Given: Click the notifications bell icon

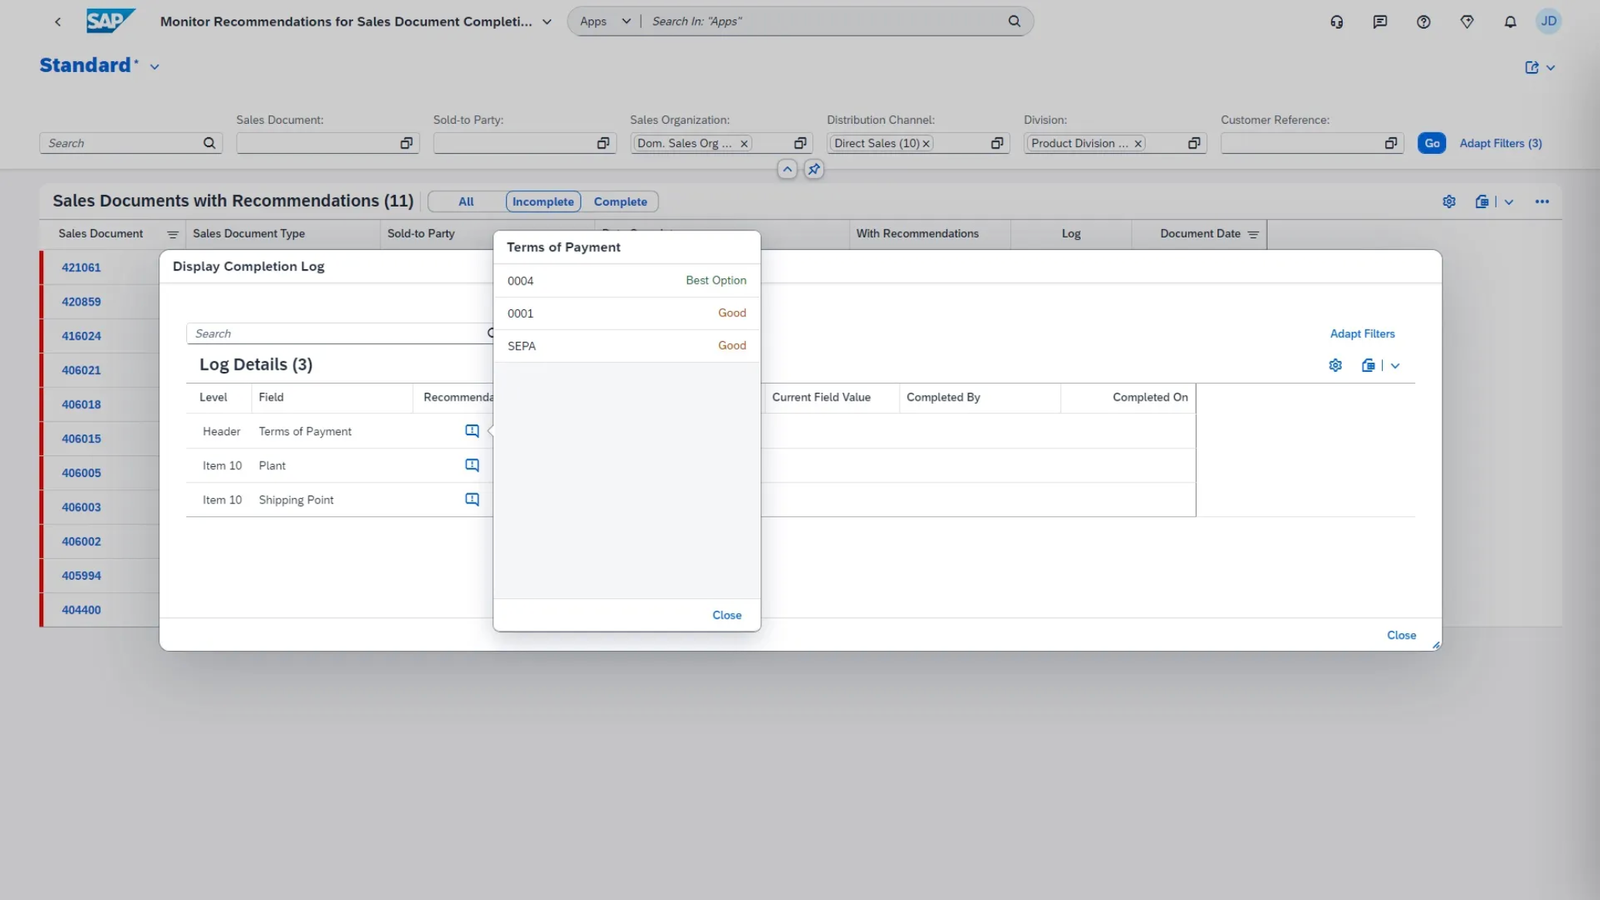Looking at the screenshot, I should [1510, 22].
